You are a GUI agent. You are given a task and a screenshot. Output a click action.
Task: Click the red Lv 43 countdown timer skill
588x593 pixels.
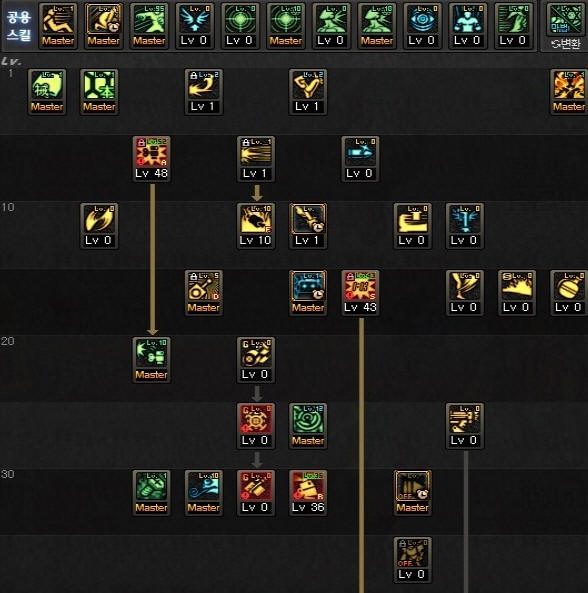(360, 293)
